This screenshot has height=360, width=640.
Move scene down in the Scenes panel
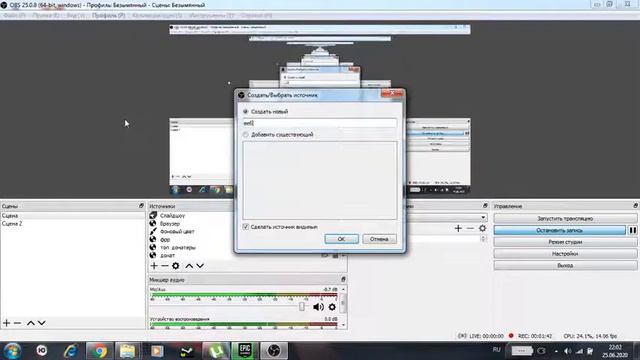click(42, 323)
